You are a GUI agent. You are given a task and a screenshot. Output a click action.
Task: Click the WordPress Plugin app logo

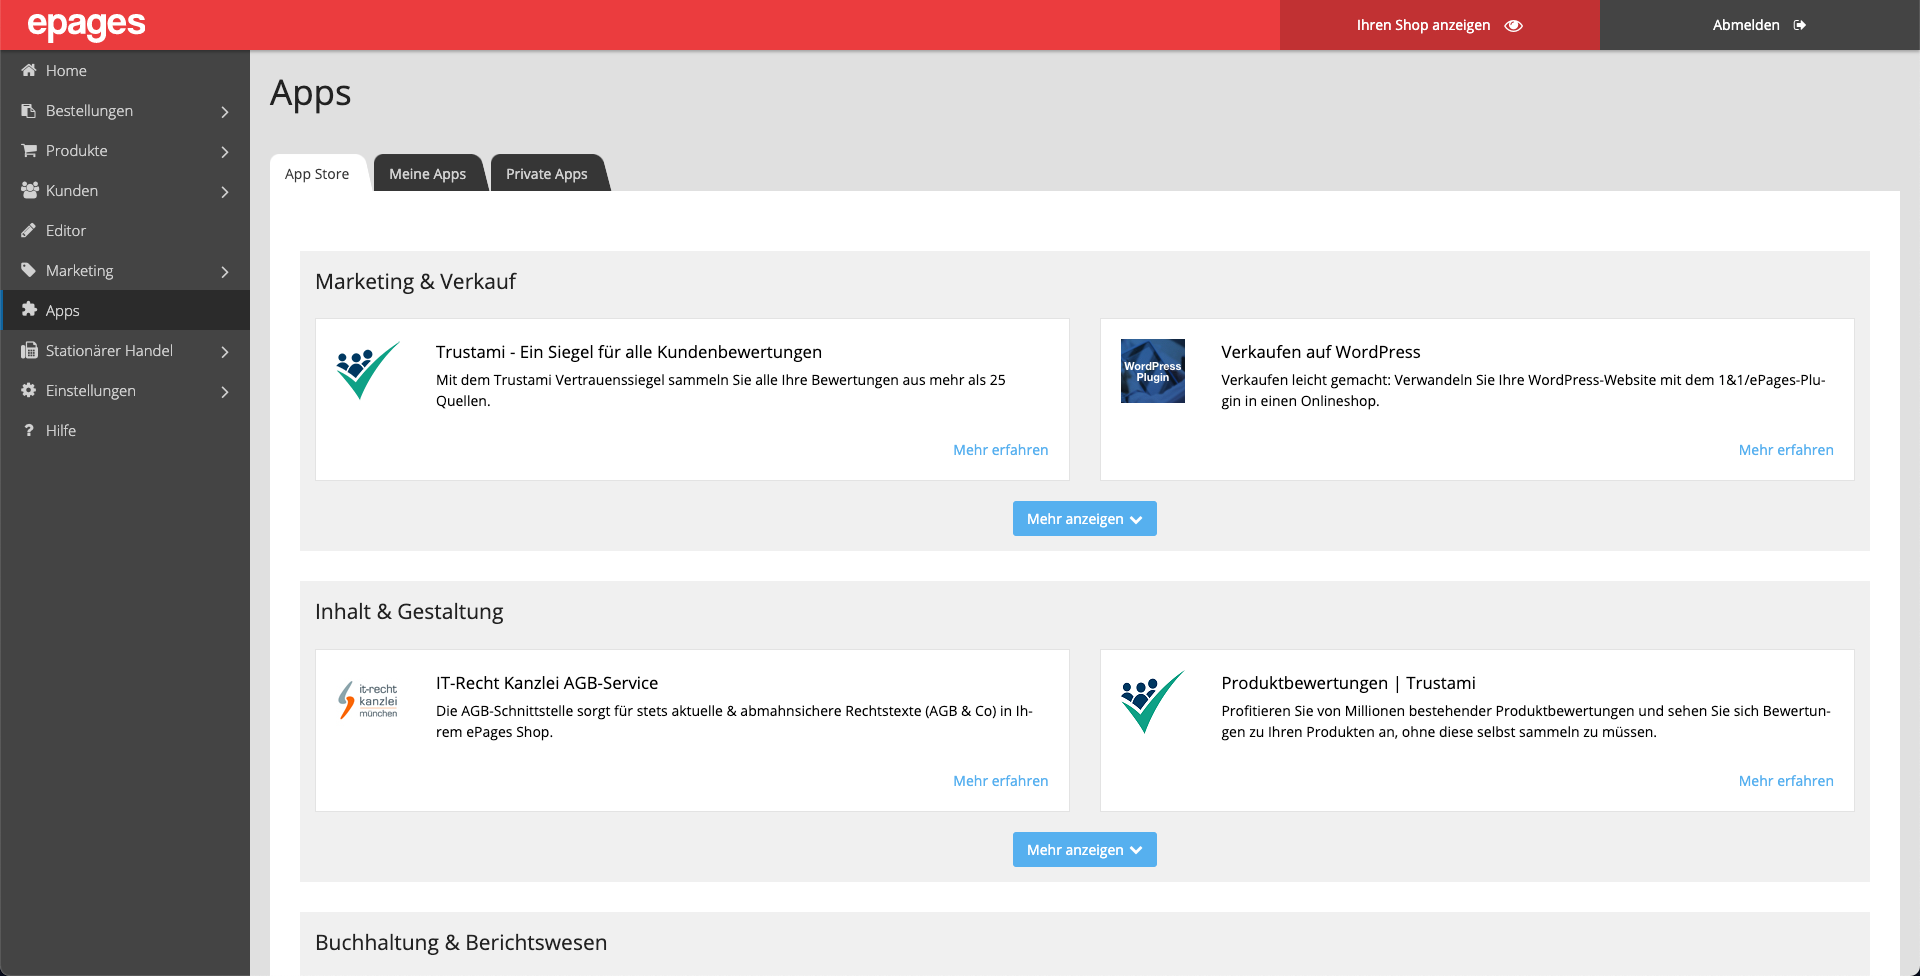(1152, 371)
